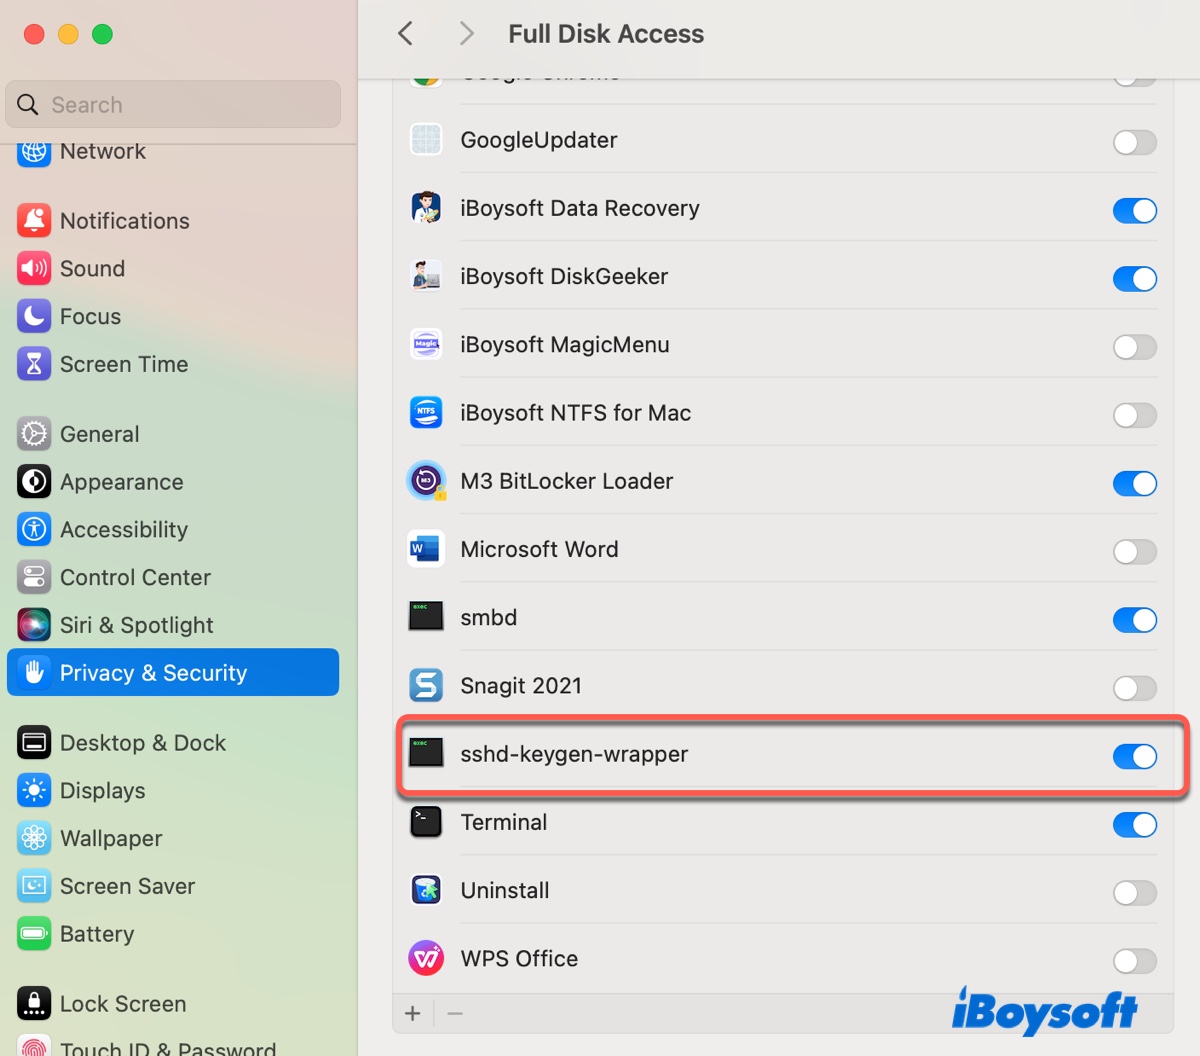This screenshot has height=1056, width=1200.
Task: Click the Notifications bell icon in sidebar
Action: 34,220
